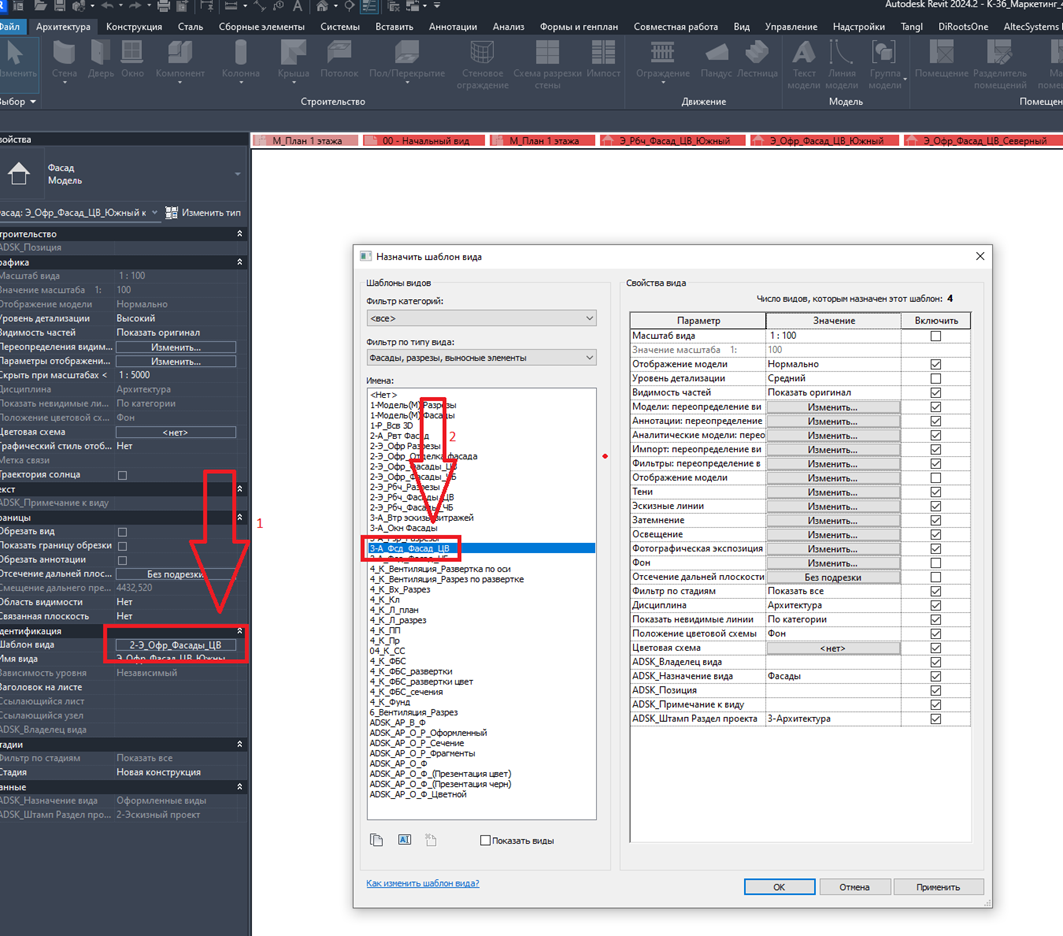Select the Текст модели tool icon

point(804,53)
